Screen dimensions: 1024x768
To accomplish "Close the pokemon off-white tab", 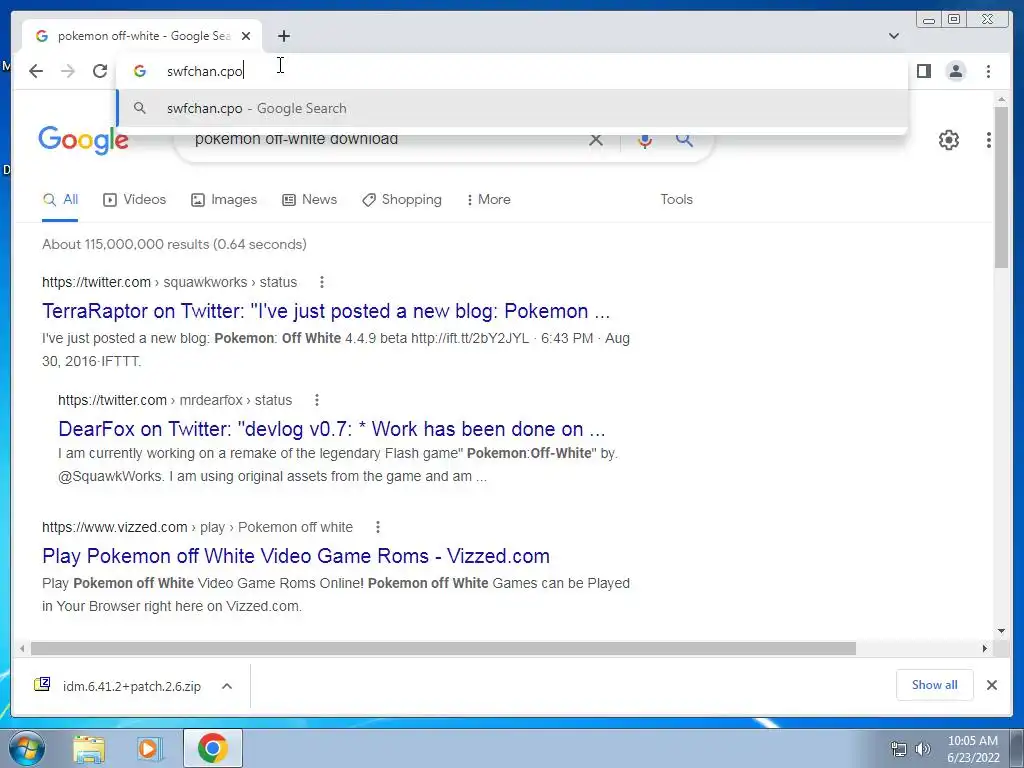I will point(246,36).
